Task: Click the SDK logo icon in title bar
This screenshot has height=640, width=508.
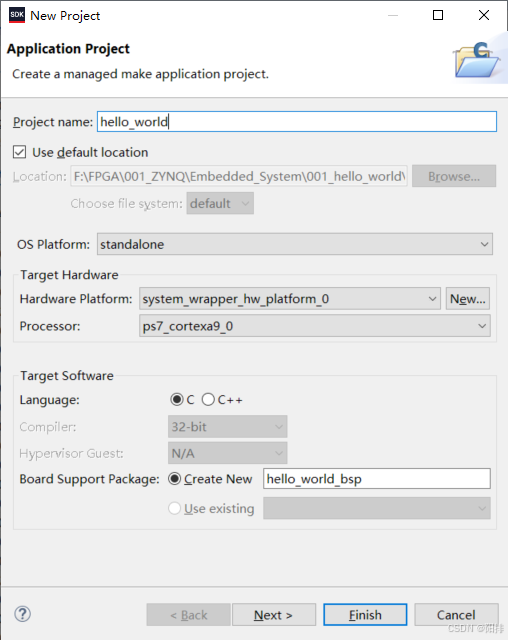Action: (x=17, y=15)
